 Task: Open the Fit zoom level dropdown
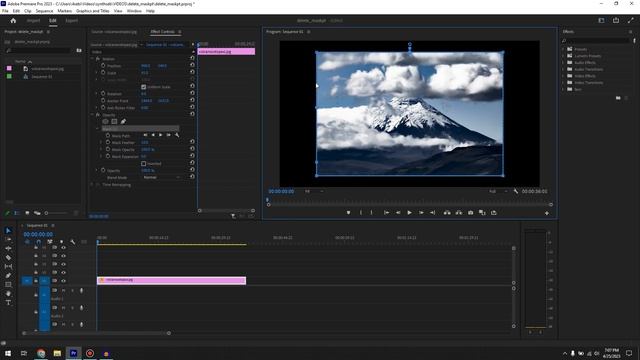314,191
